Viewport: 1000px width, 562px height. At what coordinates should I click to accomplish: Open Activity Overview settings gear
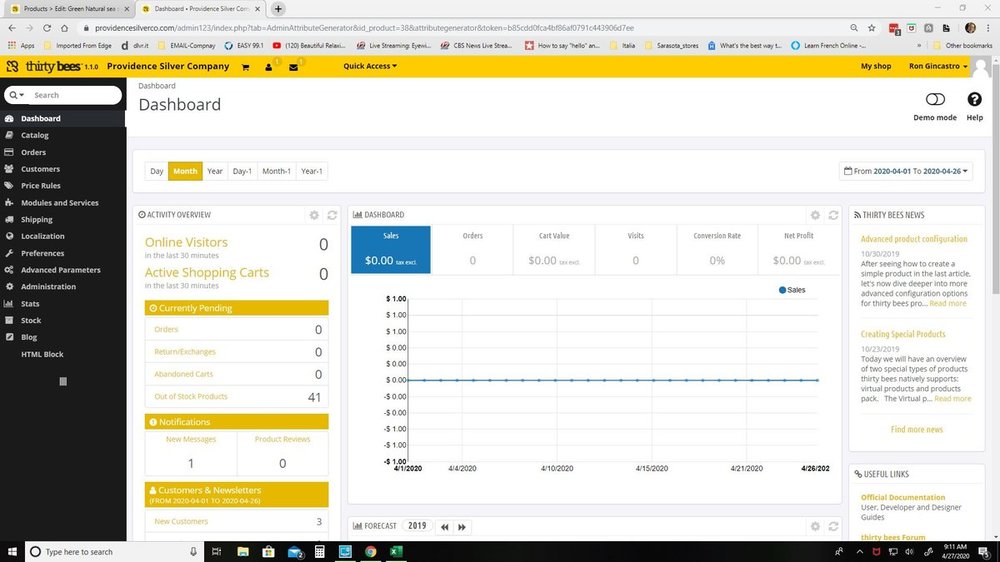[314, 215]
